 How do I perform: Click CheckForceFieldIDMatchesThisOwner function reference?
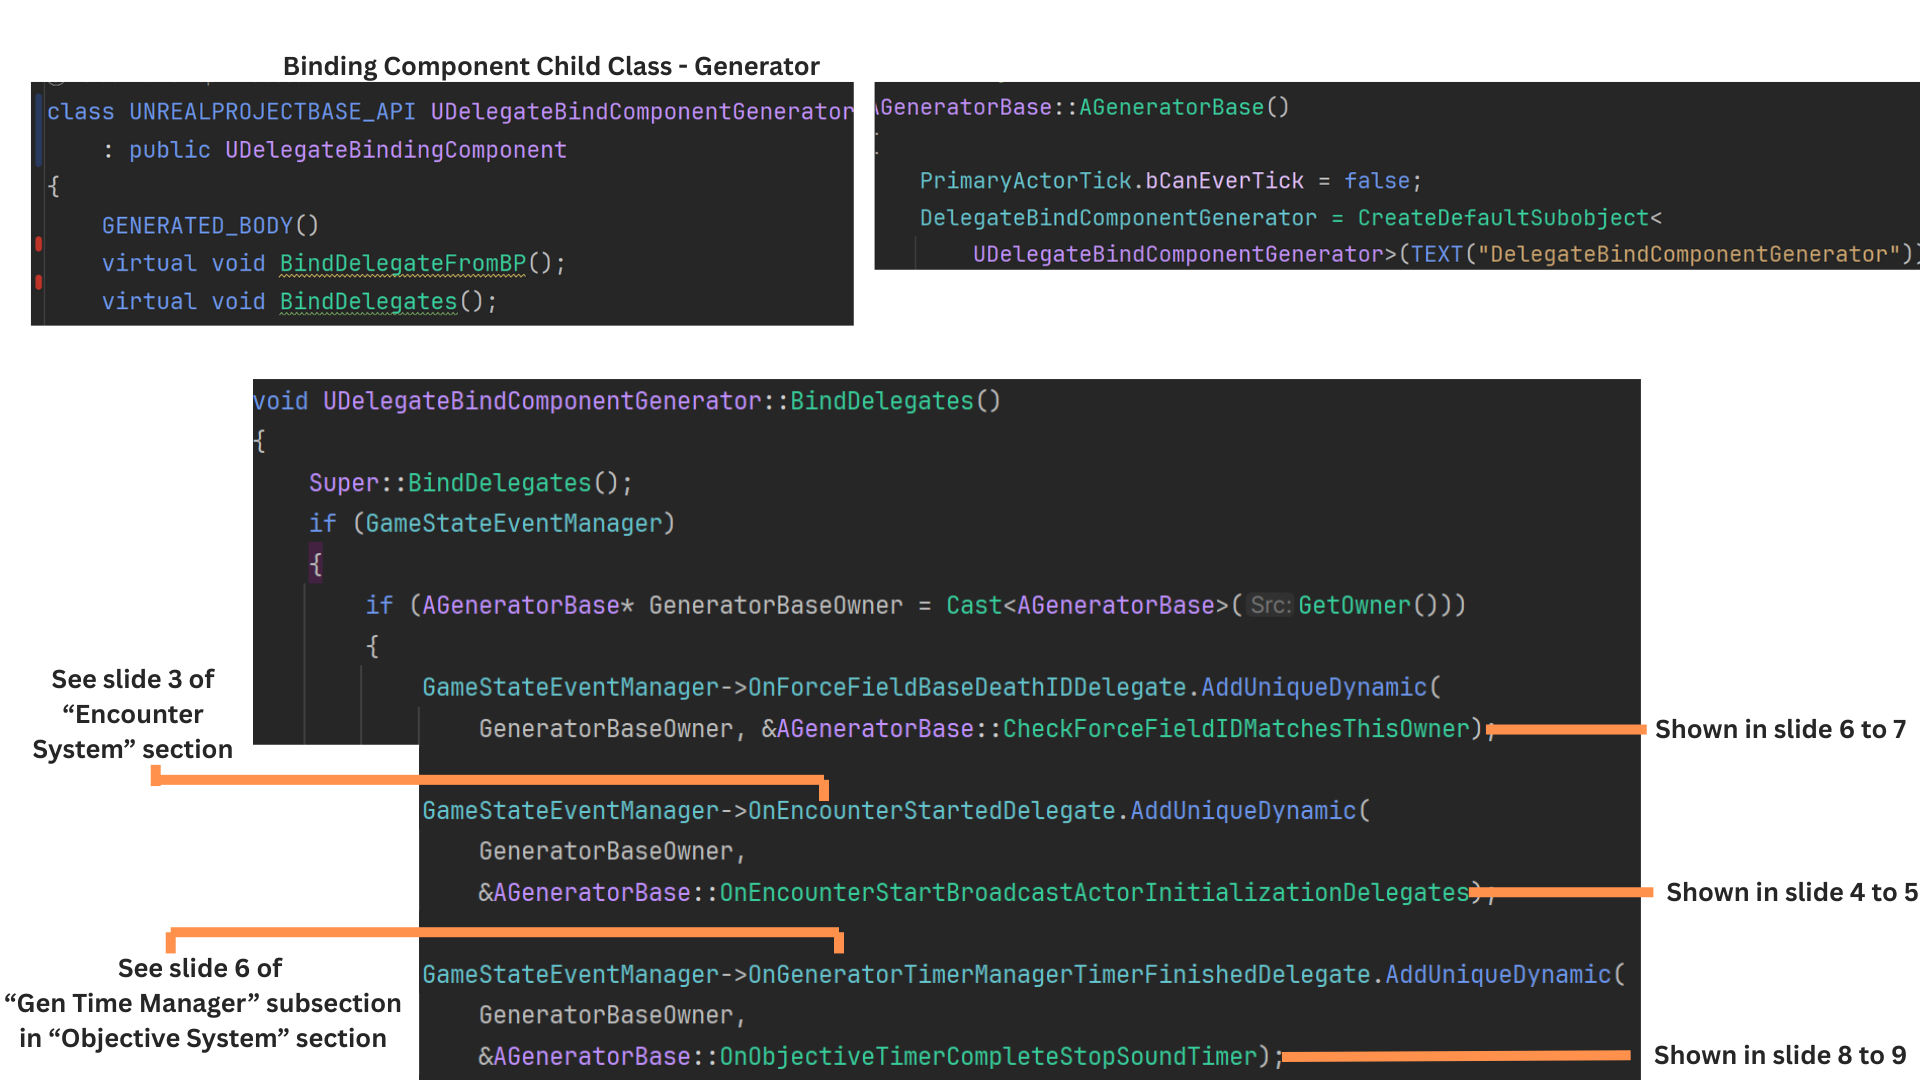[x=1236, y=729]
